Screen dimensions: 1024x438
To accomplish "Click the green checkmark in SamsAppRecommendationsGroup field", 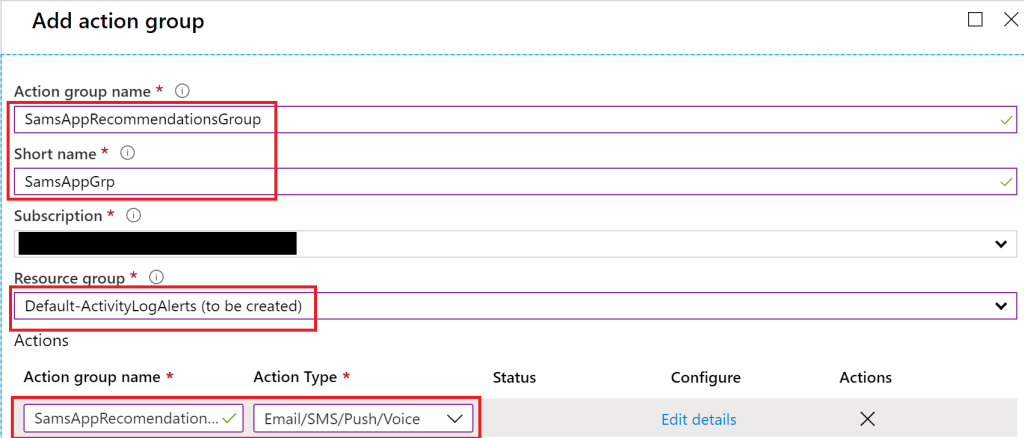I will click(x=1005, y=120).
